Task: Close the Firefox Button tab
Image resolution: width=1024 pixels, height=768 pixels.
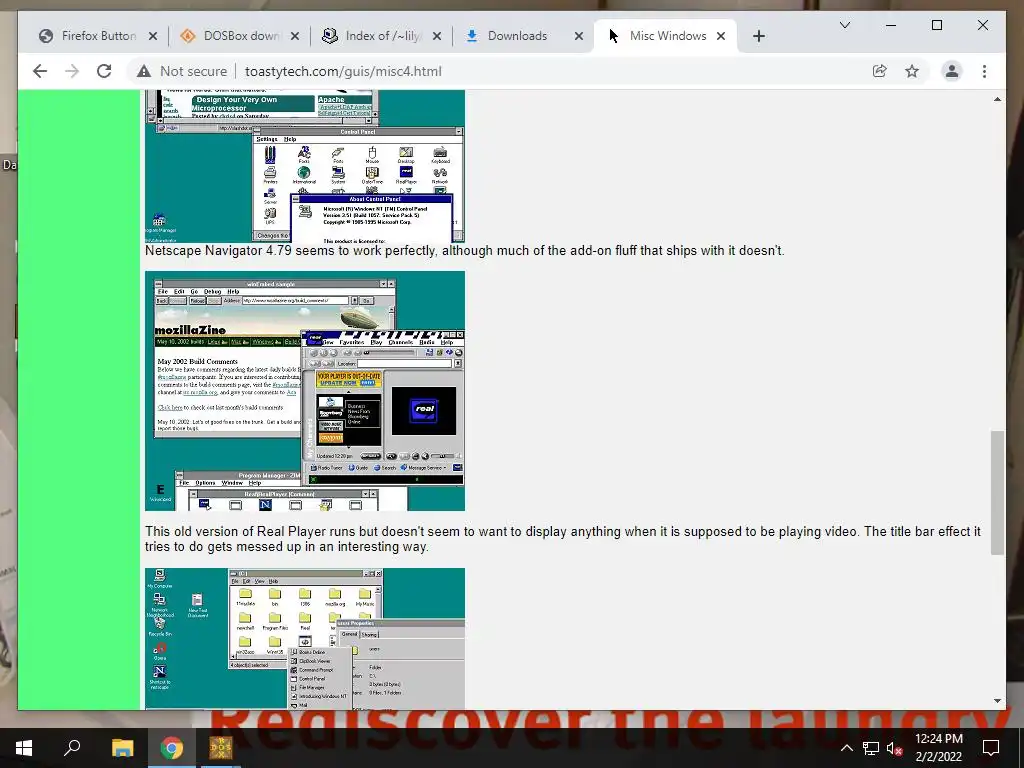Action: pyautogui.click(x=153, y=37)
